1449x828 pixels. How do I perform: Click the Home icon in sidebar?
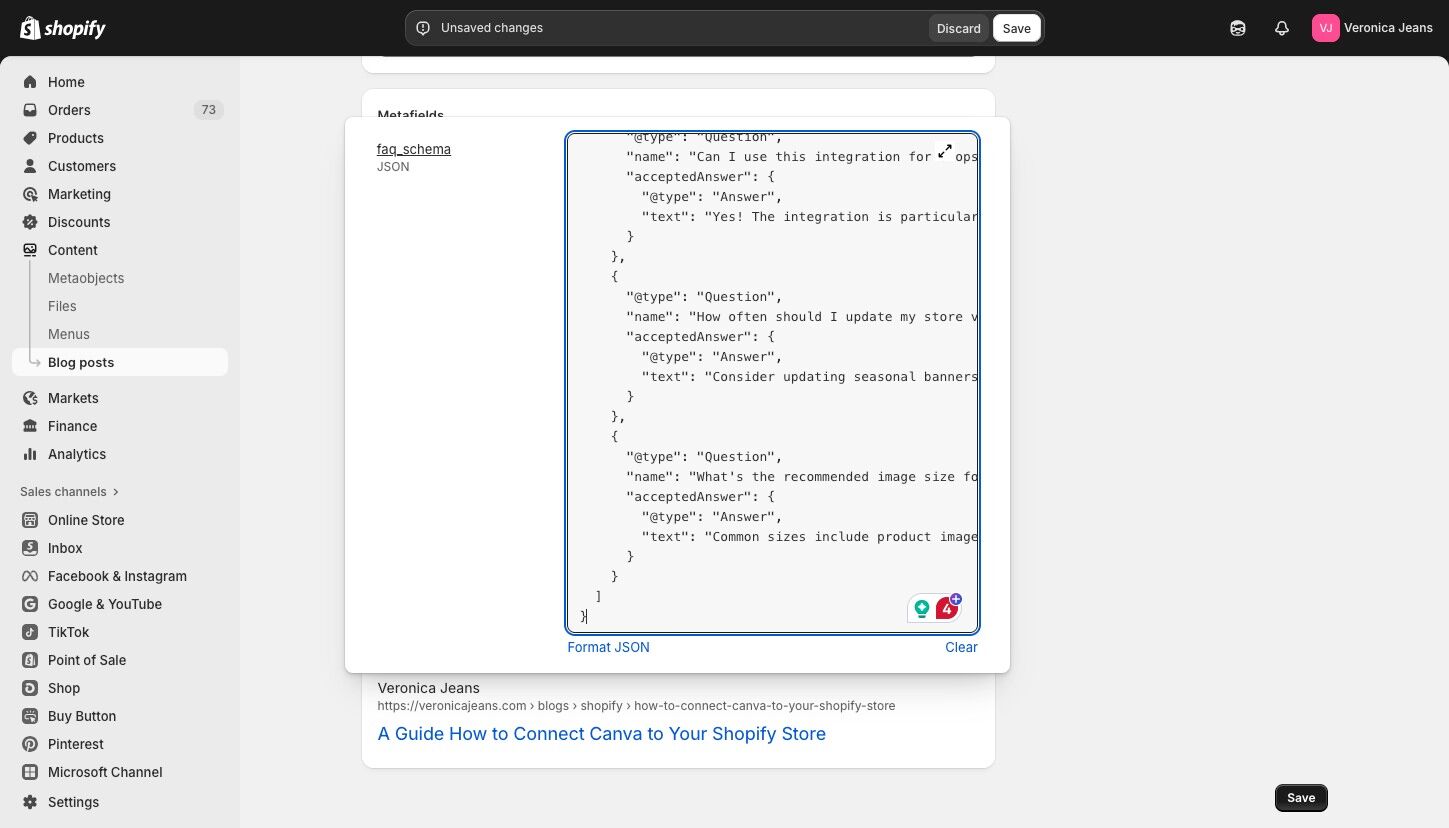point(30,82)
